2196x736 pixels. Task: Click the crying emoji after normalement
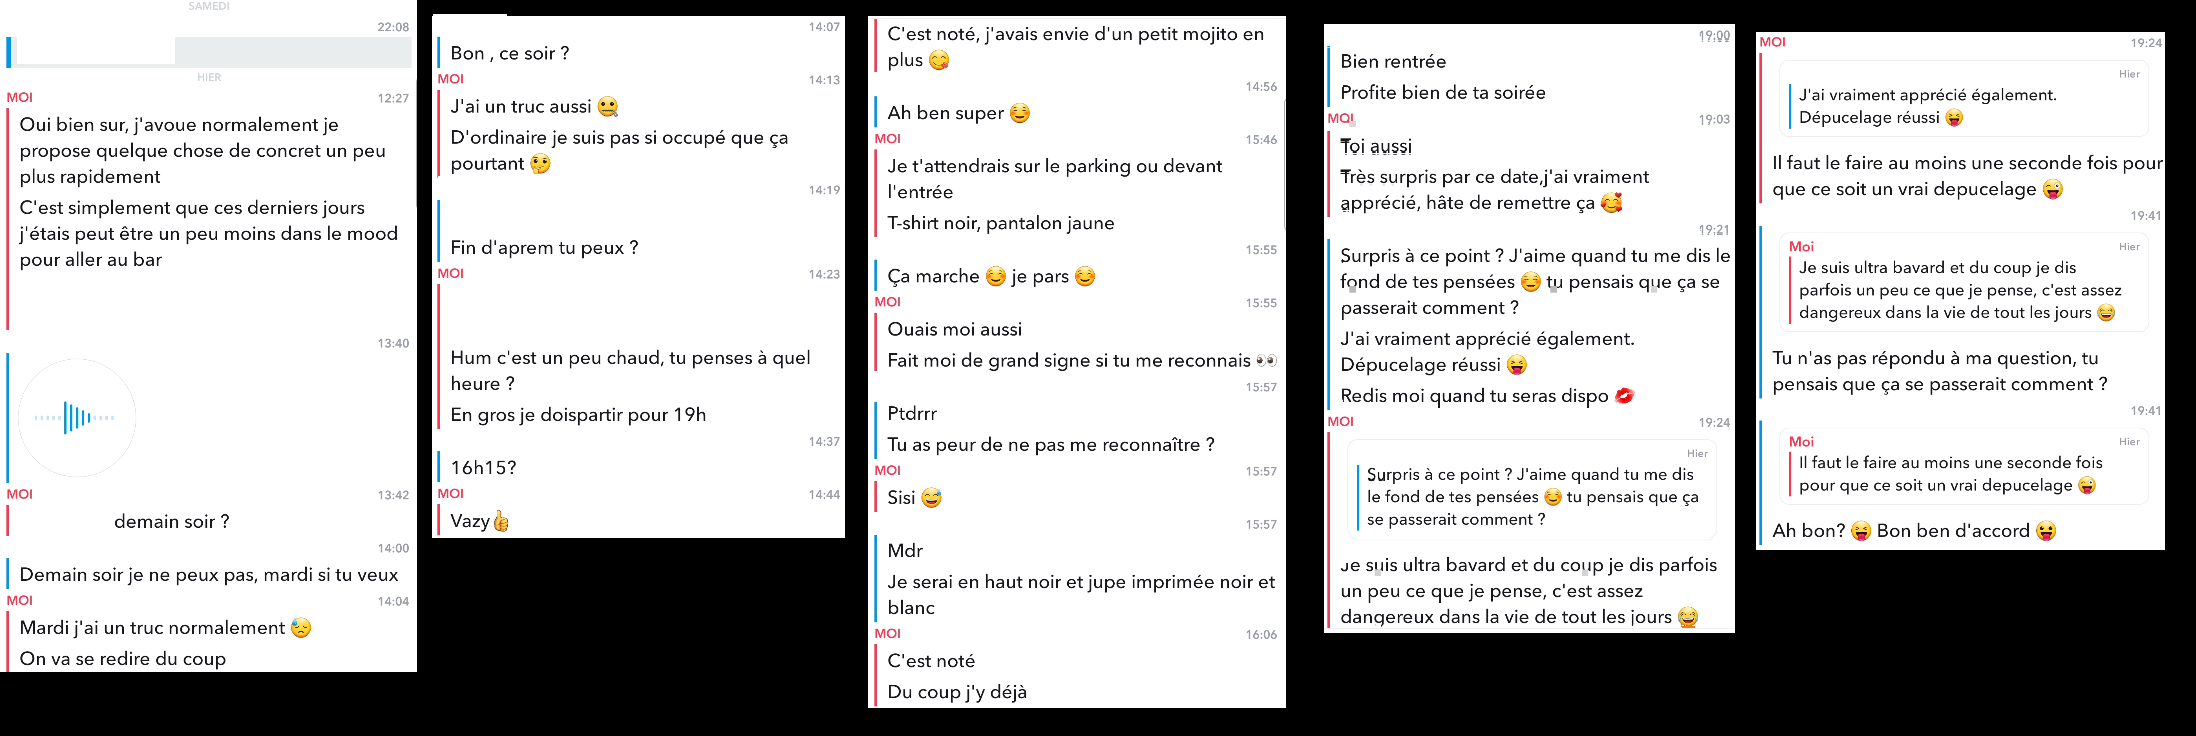301,628
